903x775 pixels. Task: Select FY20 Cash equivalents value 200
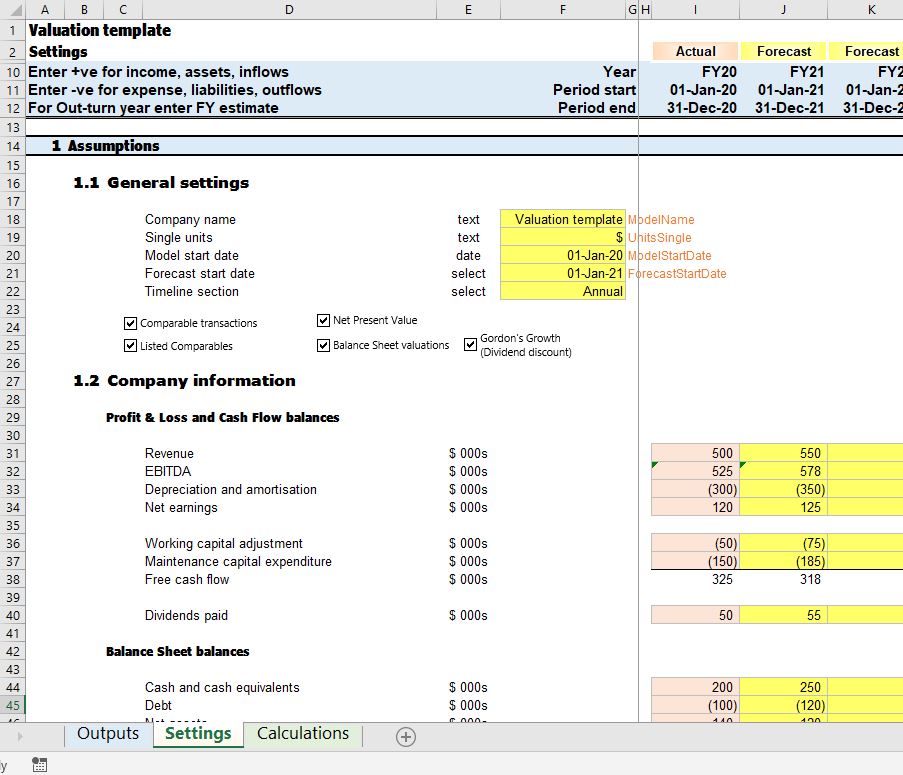tap(695, 687)
